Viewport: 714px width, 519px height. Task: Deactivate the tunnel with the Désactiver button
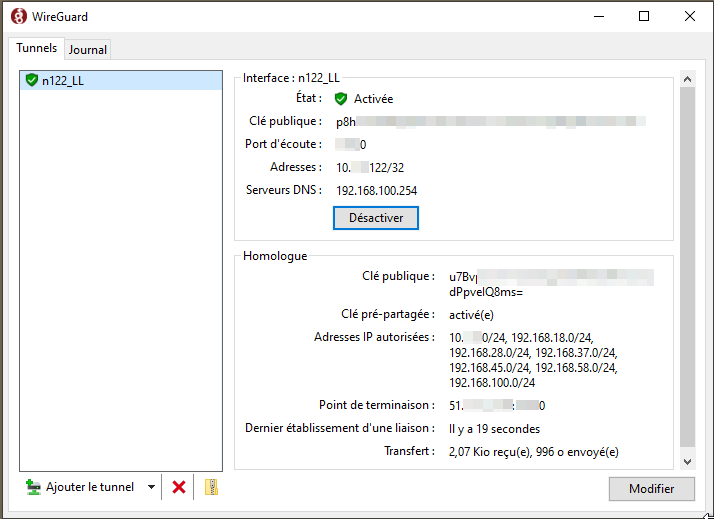(x=375, y=217)
